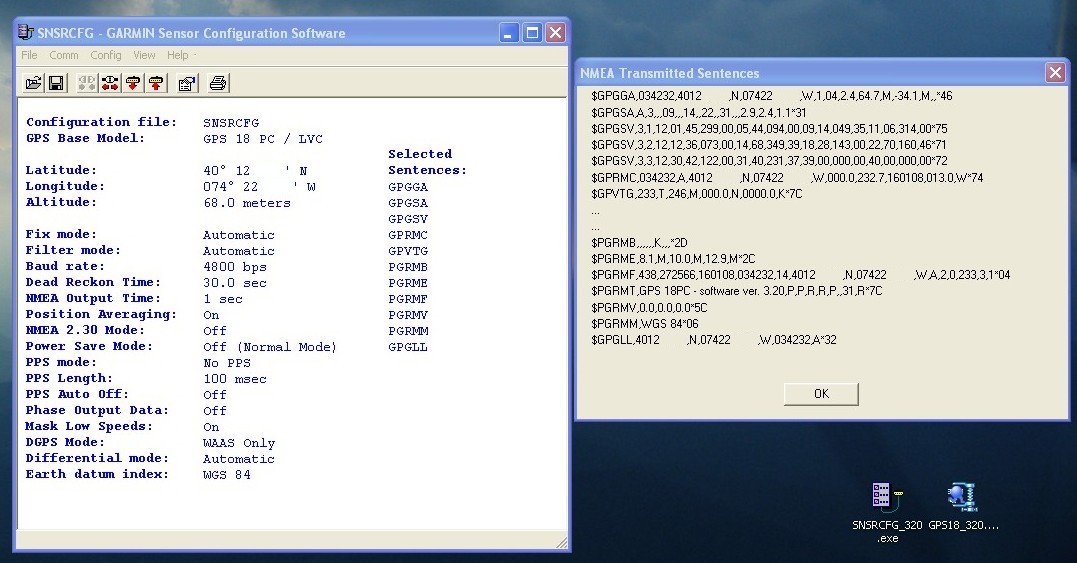Click the 'No PPS' value
The image size is (1077, 563).
tap(227, 363)
